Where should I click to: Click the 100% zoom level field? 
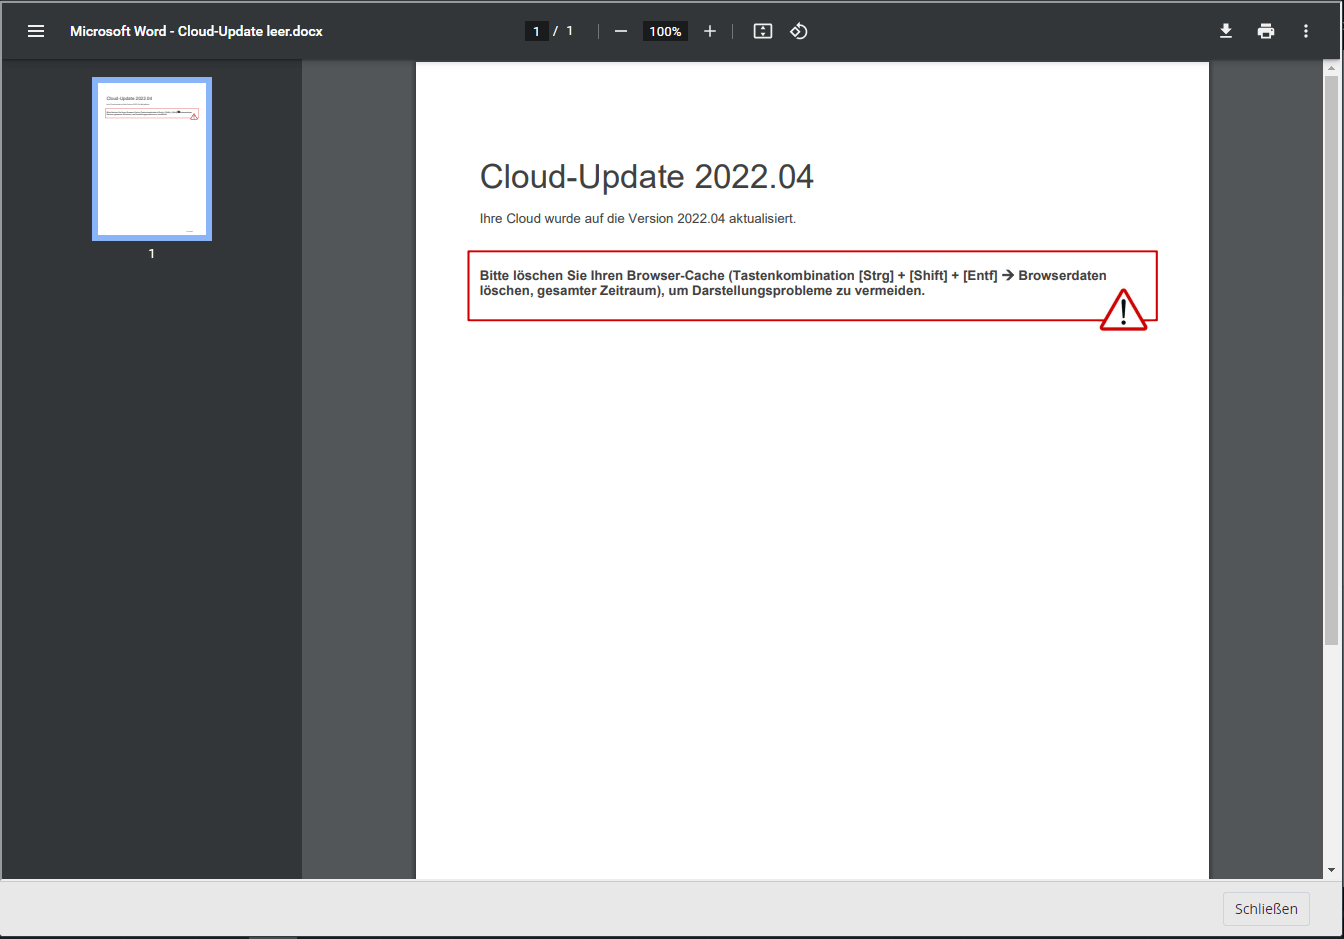tap(665, 31)
